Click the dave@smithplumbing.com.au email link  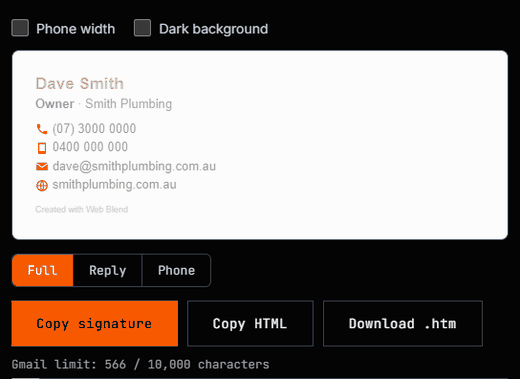pos(134,166)
